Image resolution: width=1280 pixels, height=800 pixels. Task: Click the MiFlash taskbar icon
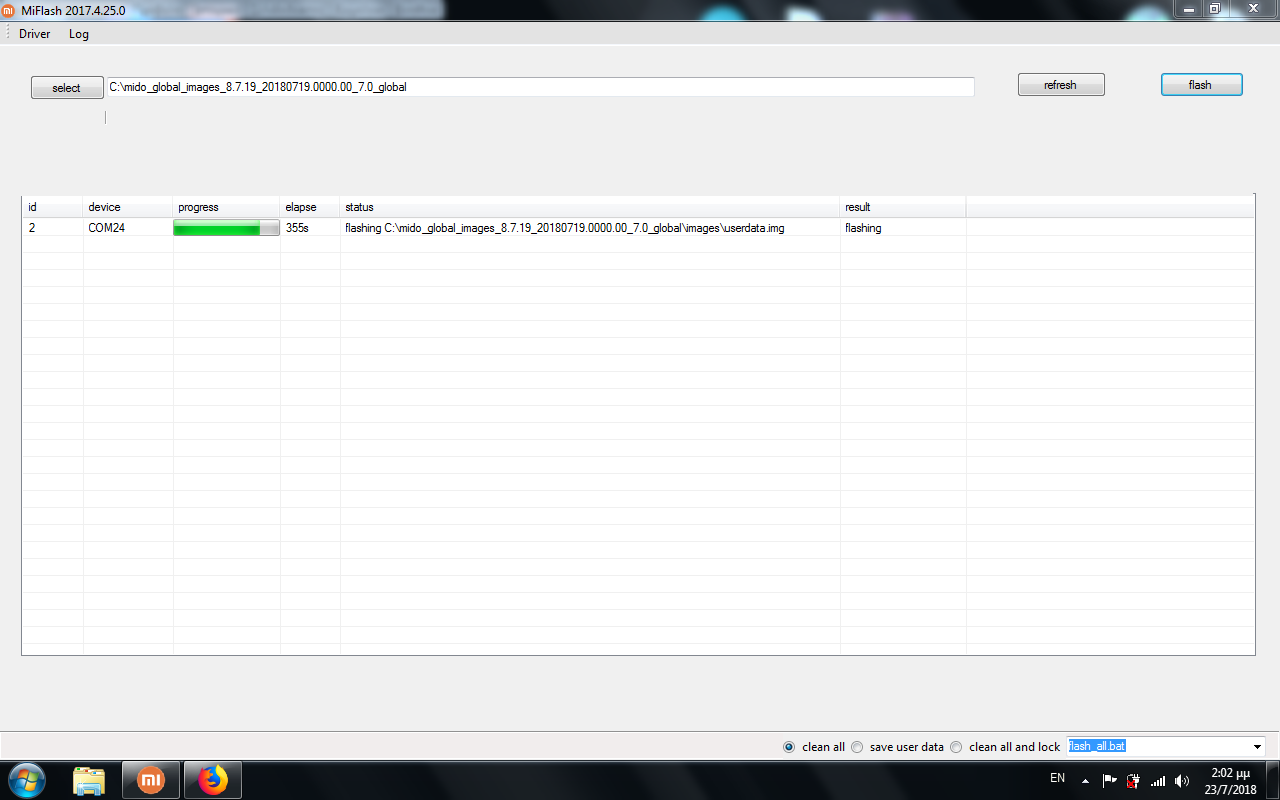coord(151,780)
